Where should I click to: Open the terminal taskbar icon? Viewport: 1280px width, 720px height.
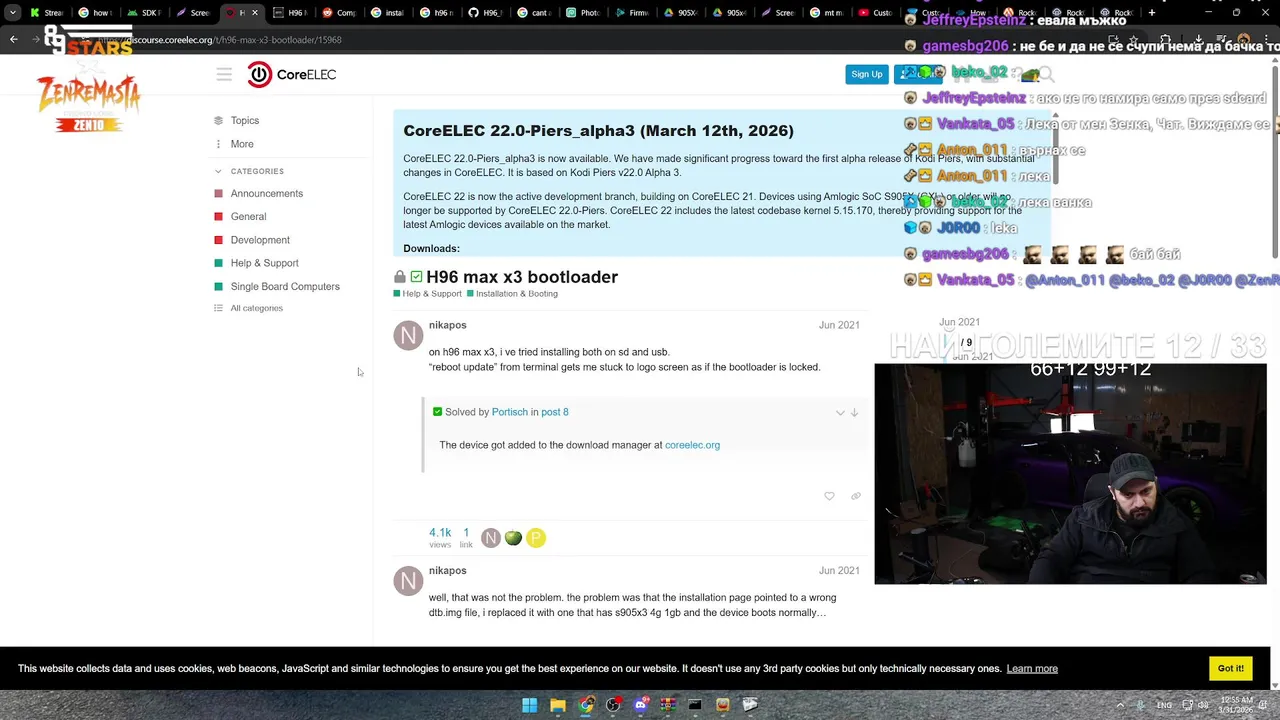click(x=695, y=705)
